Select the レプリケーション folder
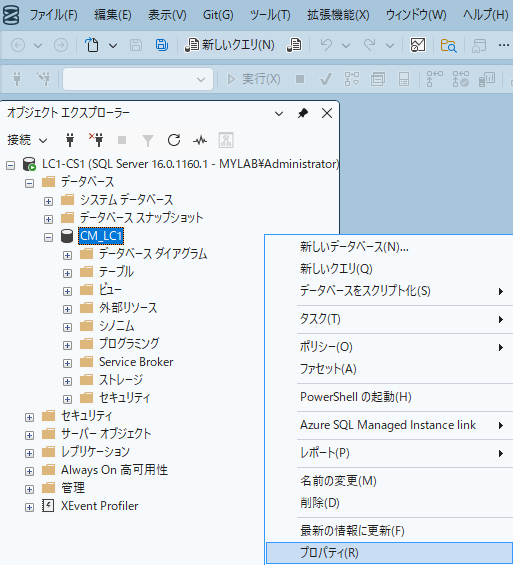The height and width of the screenshot is (565, 513). click(95, 452)
